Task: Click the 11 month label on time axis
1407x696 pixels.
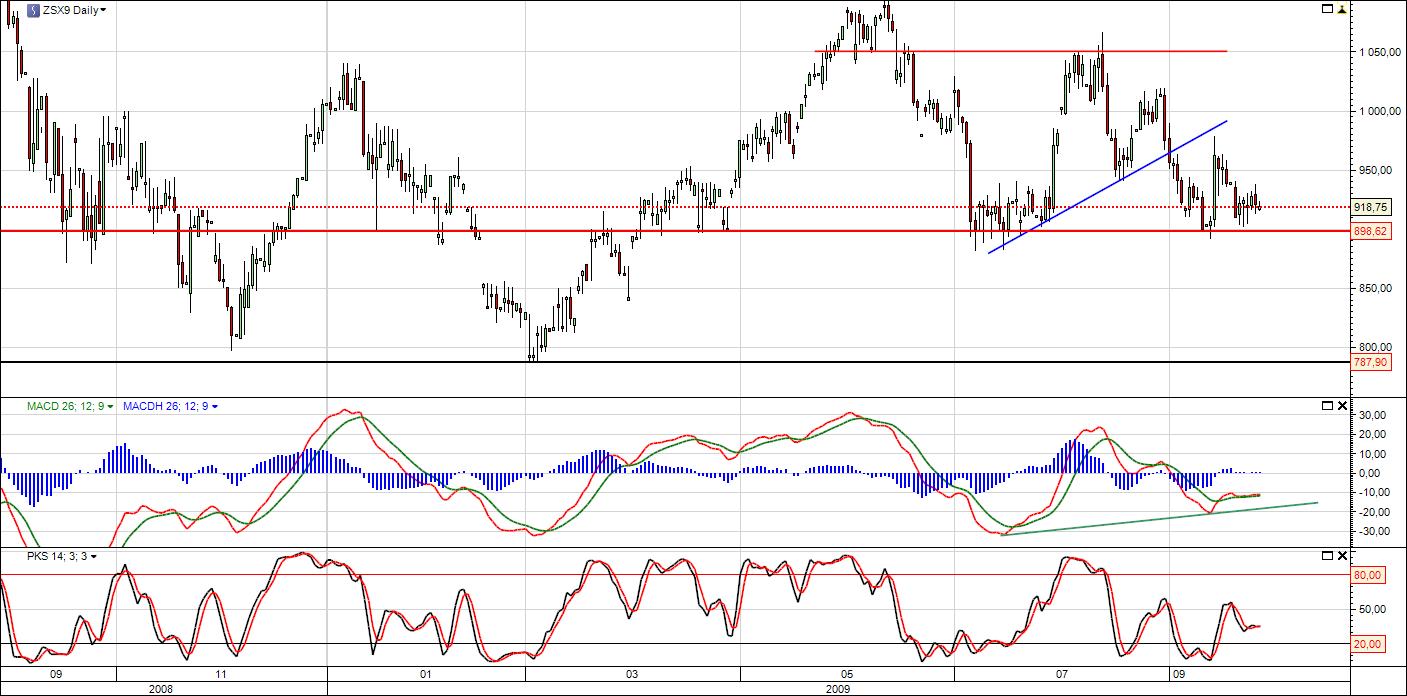Action: click(221, 675)
